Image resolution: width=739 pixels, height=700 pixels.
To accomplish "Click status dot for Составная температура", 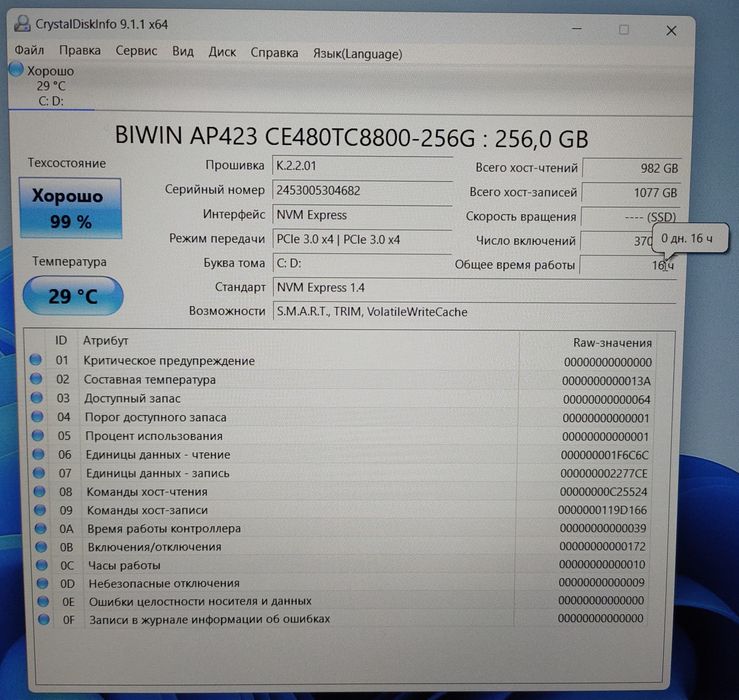I will [36, 379].
